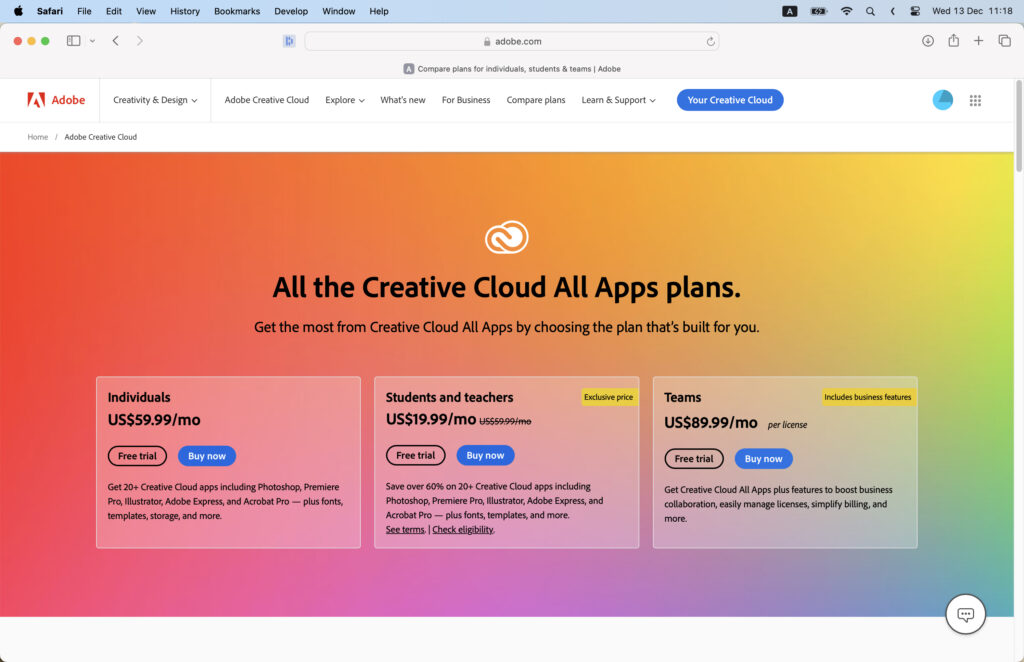Click the Spotlight search icon in the menu bar
Screen dimensions: 1024x662
click(870, 11)
